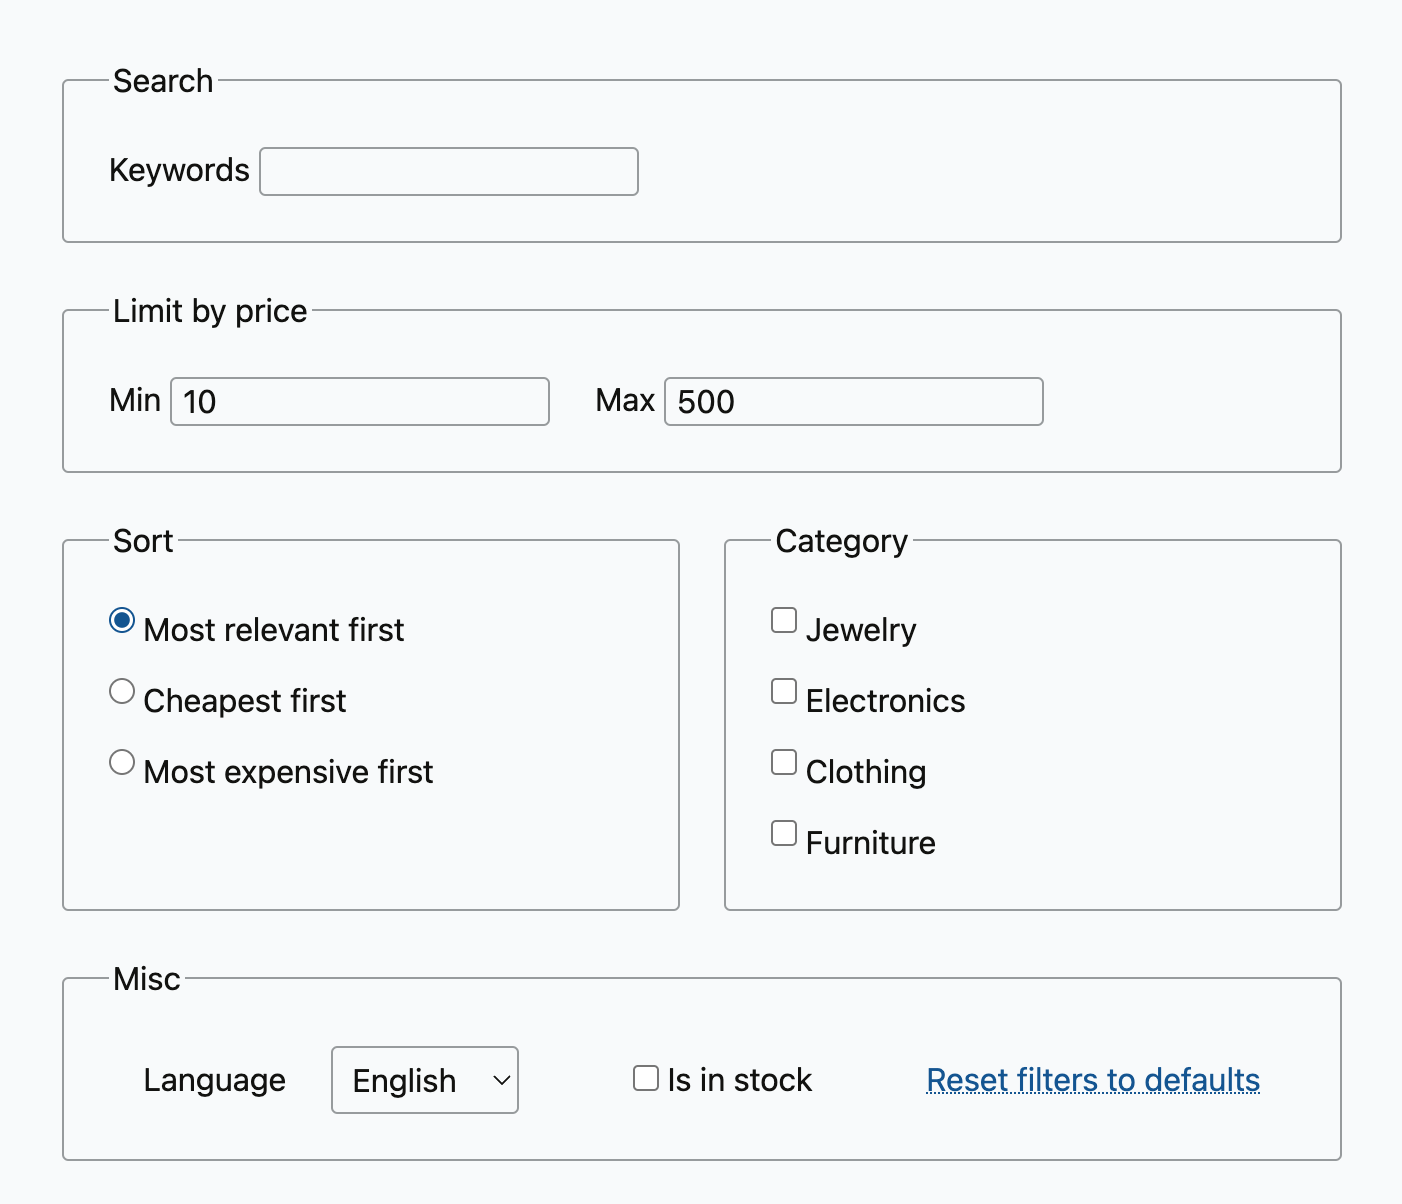Click Reset filters to defaults link
Viewport: 1402px width, 1204px height.
(x=1093, y=1080)
